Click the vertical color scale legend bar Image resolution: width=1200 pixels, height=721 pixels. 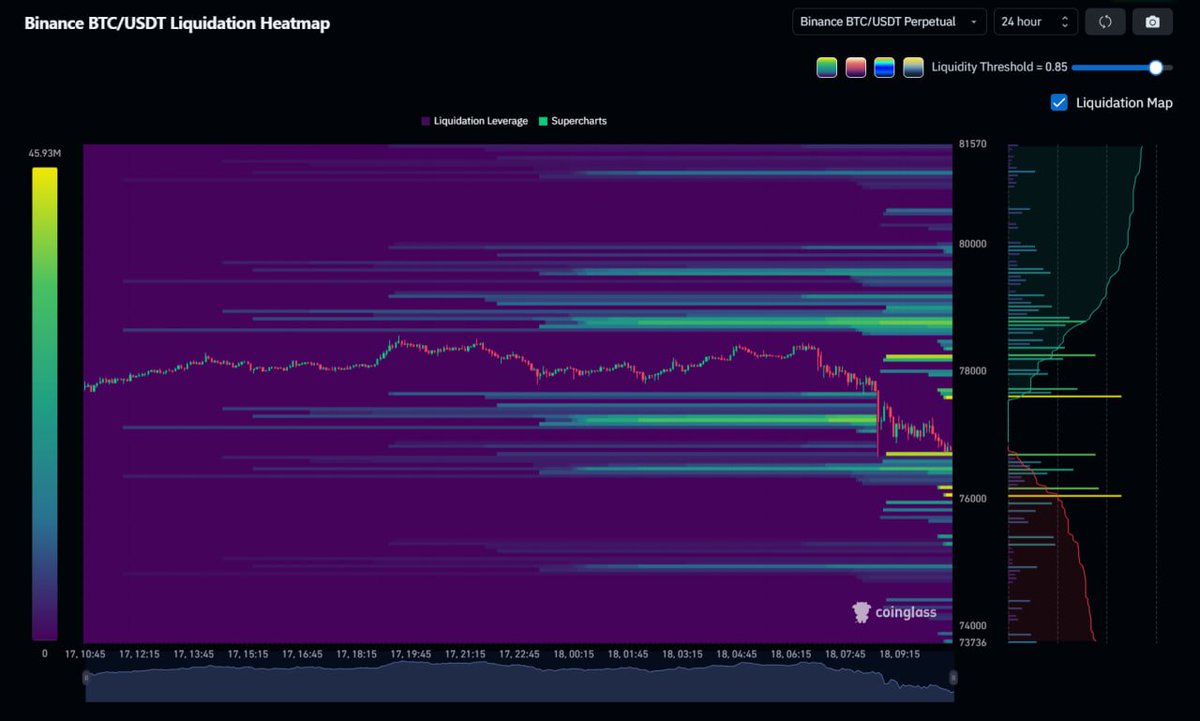[x=45, y=403]
